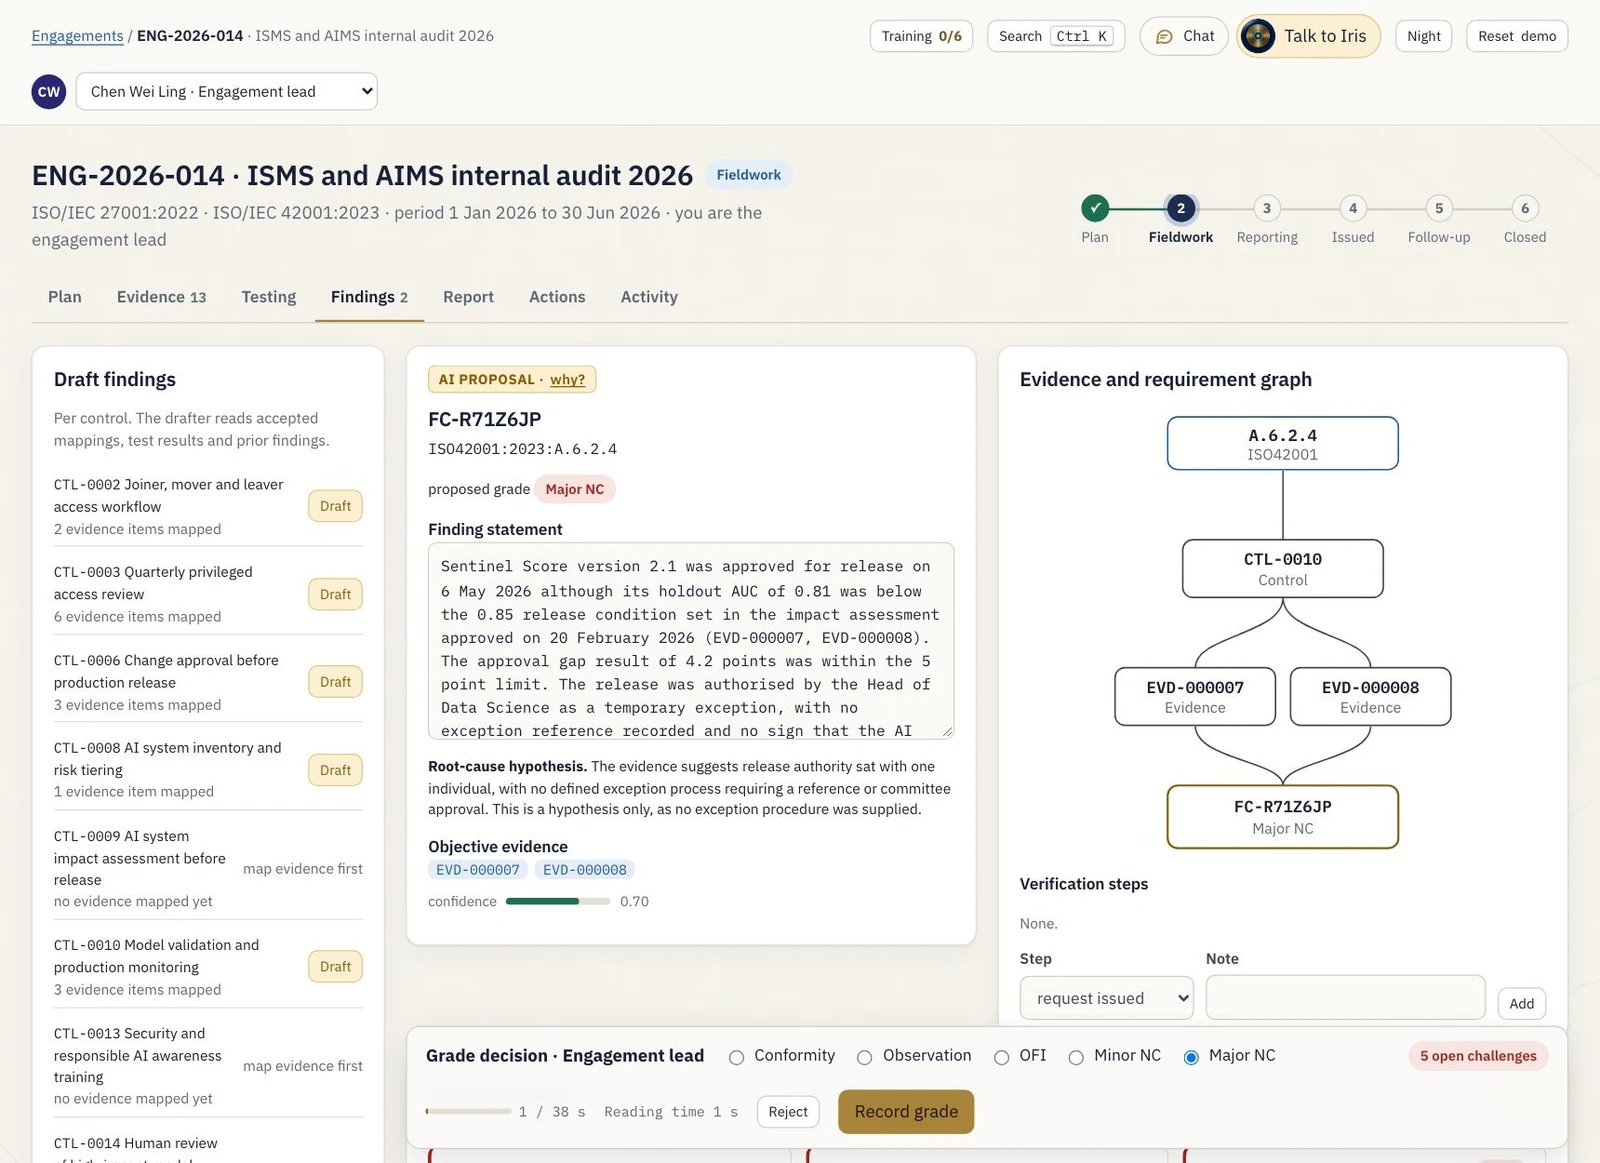
Task: Choose the Minor NC grade option
Action: coord(1076,1057)
